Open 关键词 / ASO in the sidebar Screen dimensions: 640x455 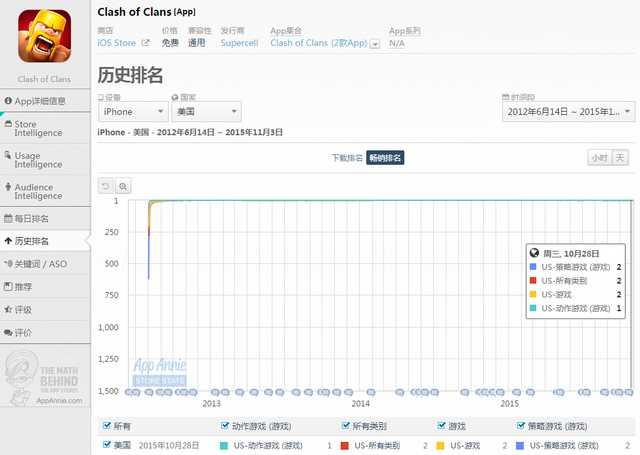45,264
